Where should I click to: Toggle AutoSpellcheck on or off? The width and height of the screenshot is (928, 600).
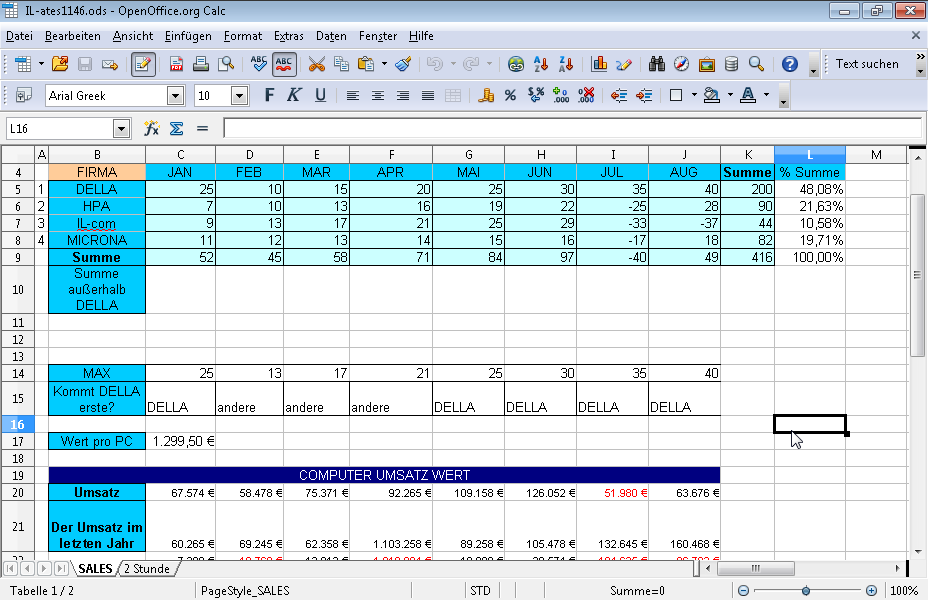tap(284, 64)
